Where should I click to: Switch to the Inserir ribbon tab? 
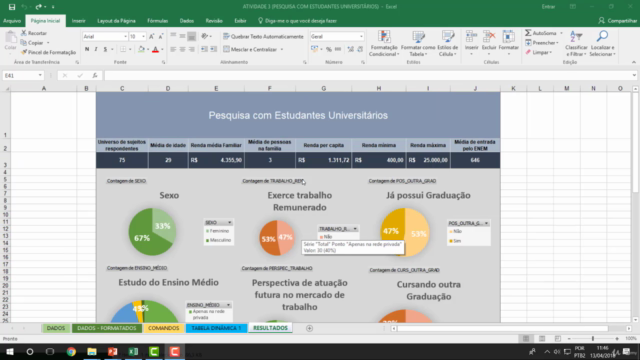tap(79, 21)
